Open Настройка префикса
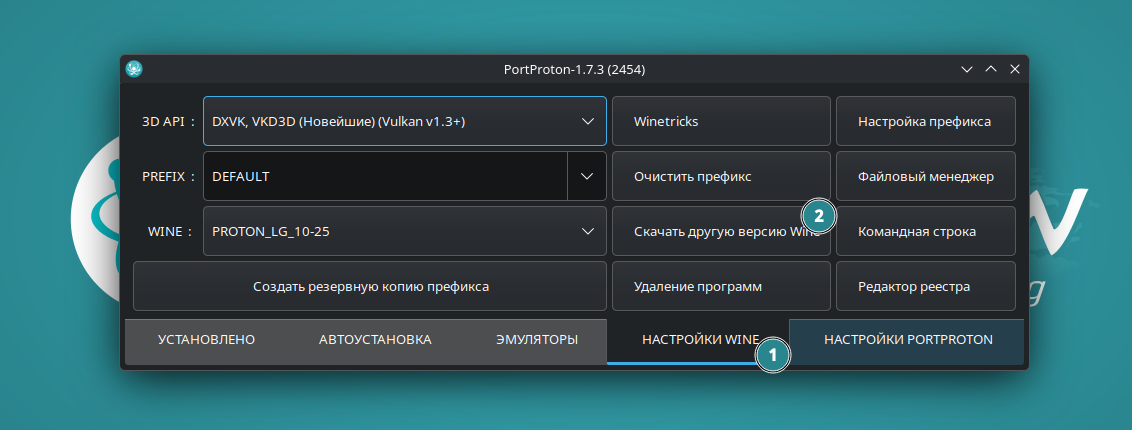 (925, 122)
